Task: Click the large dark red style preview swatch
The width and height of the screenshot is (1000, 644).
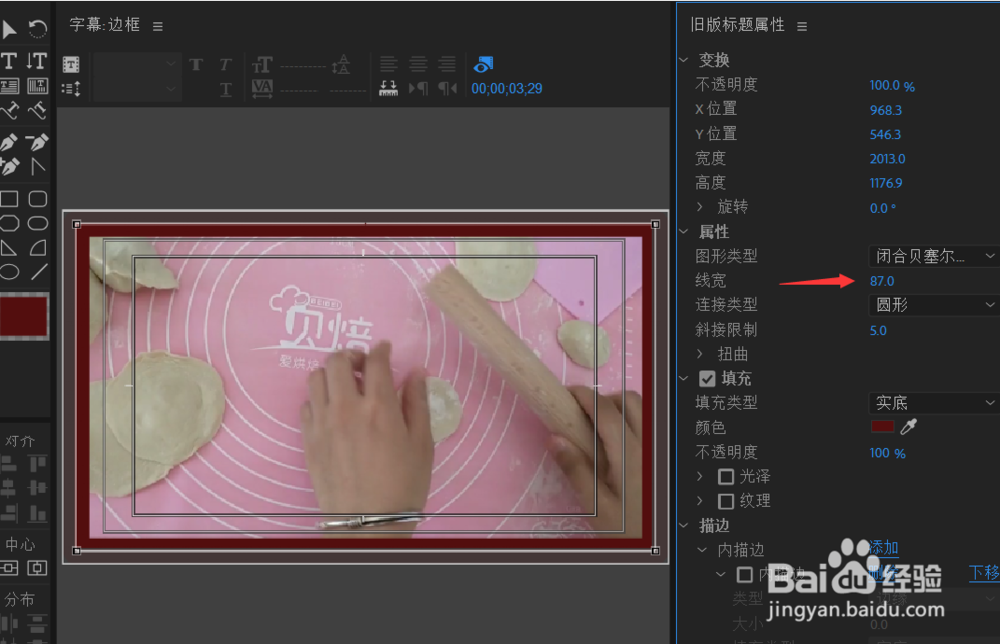Action: coord(24,316)
